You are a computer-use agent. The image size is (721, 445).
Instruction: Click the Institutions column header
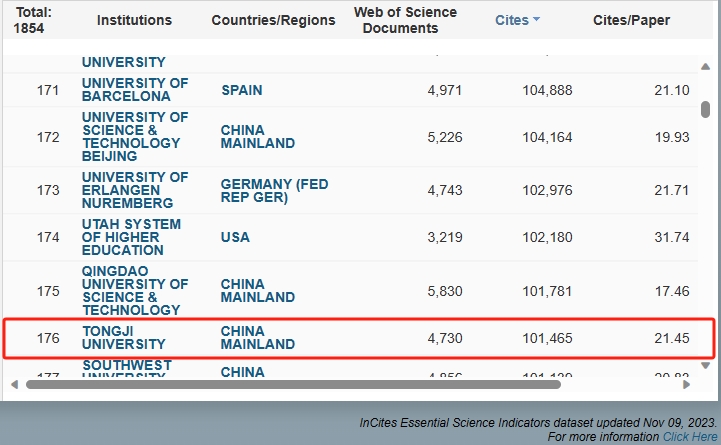(x=134, y=20)
